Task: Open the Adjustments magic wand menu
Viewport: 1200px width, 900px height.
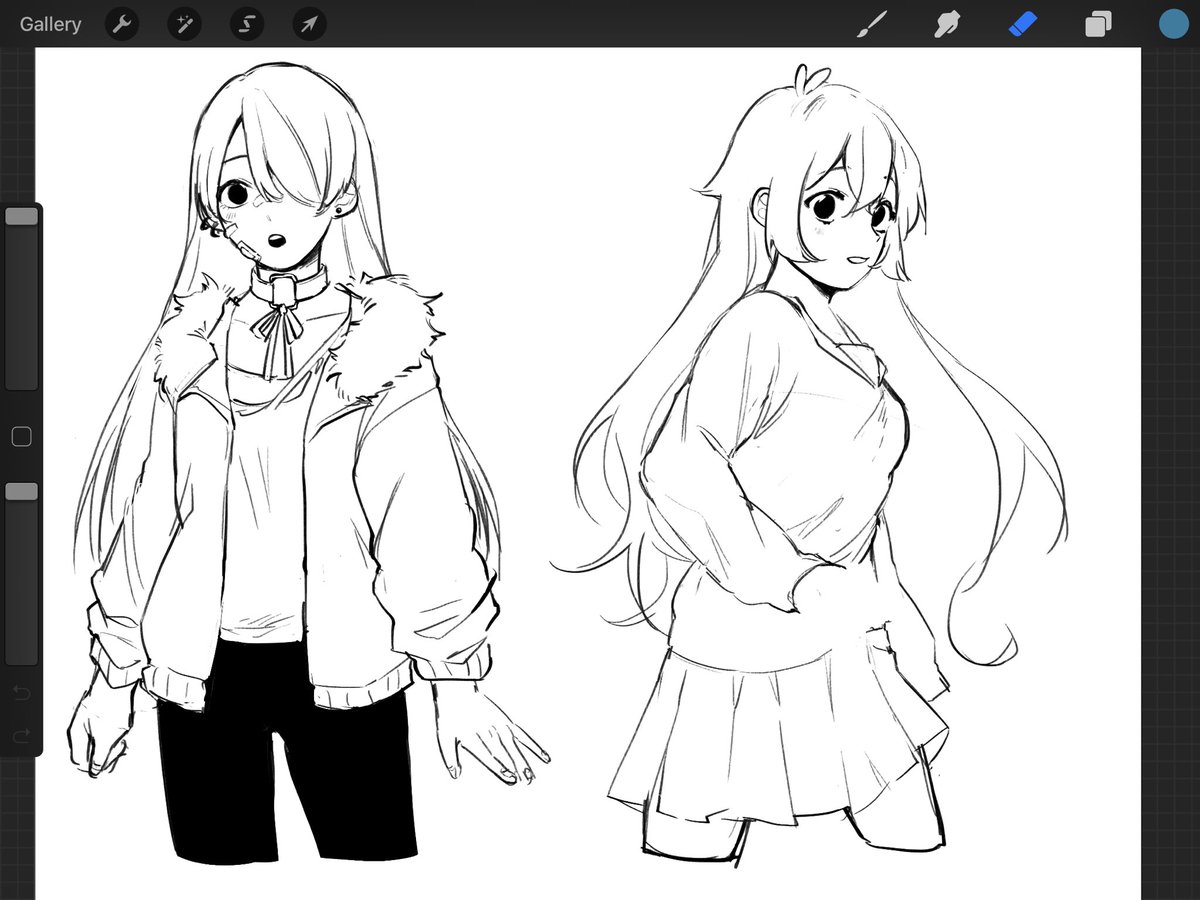Action: (x=185, y=24)
